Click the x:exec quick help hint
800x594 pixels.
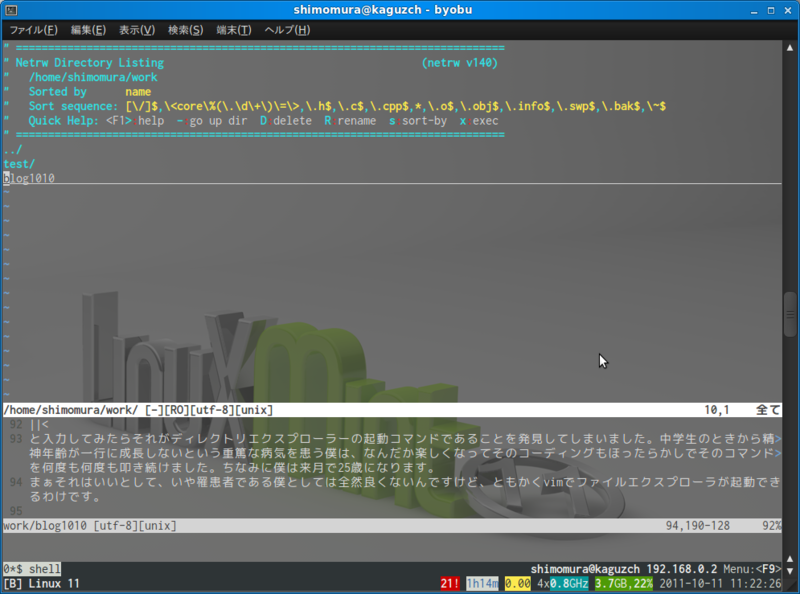479,121
